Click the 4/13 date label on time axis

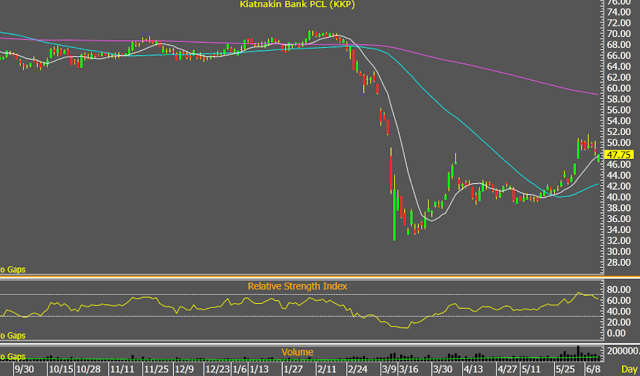(x=473, y=369)
